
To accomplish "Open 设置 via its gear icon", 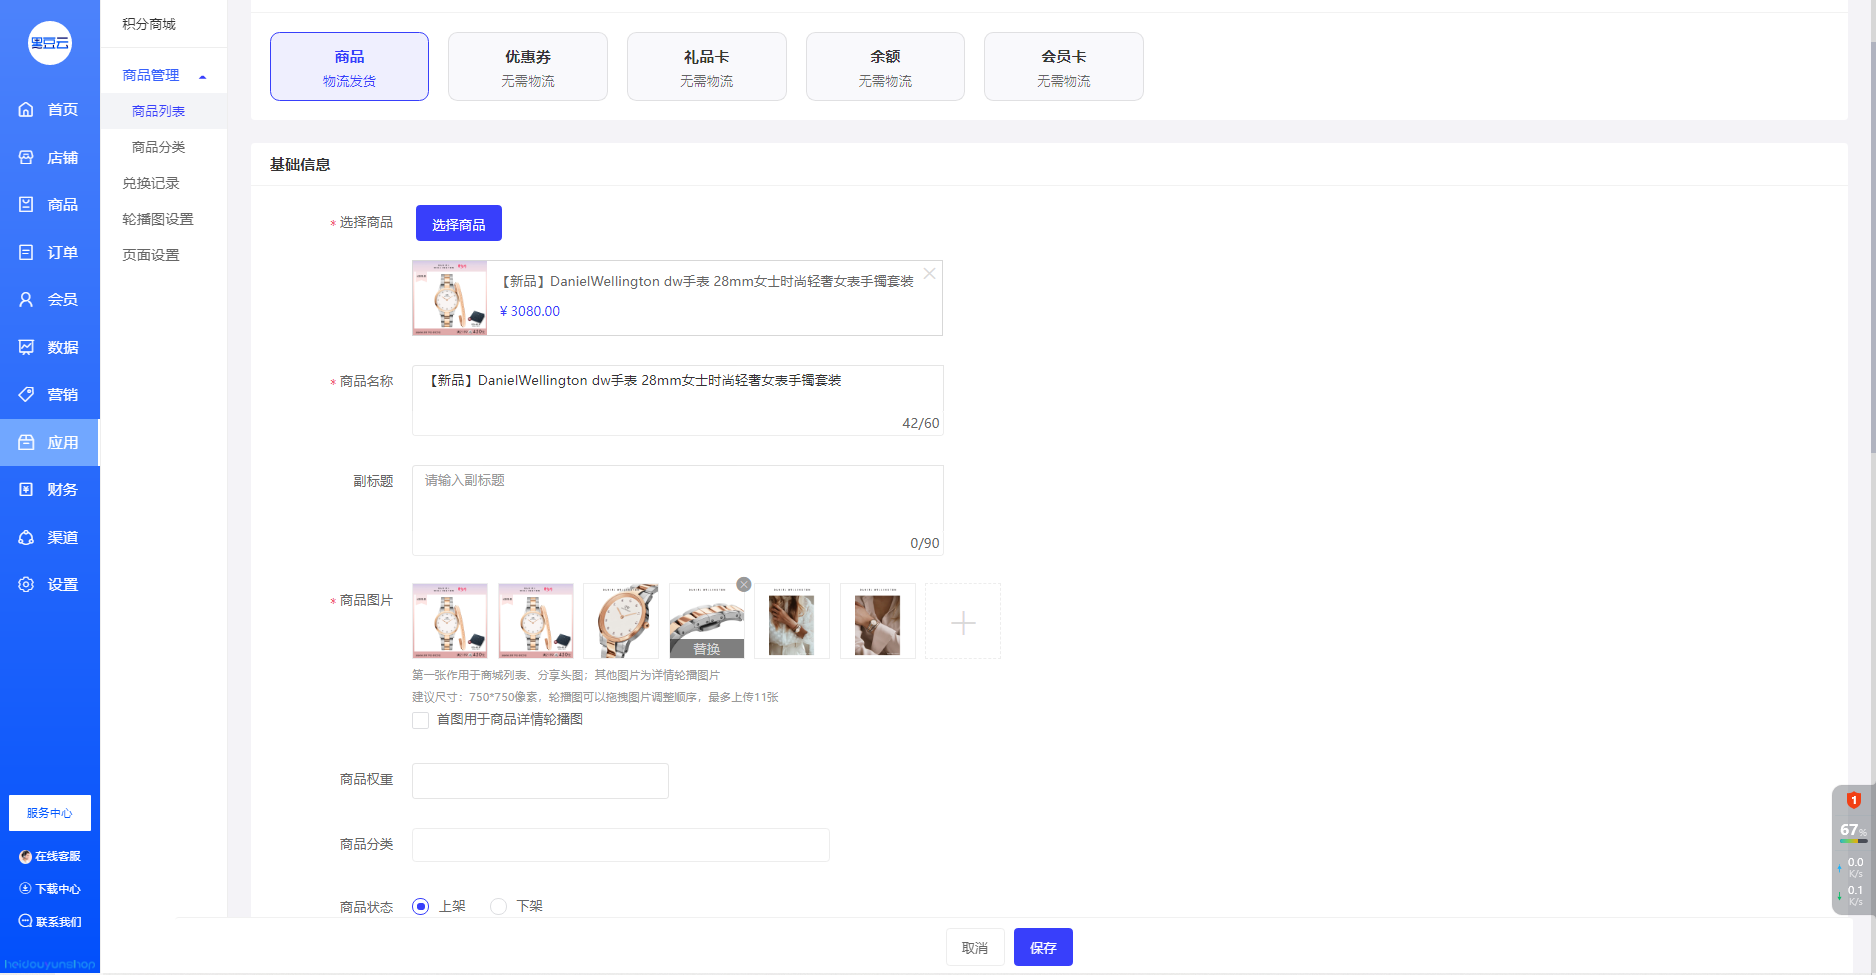I will pos(26,585).
